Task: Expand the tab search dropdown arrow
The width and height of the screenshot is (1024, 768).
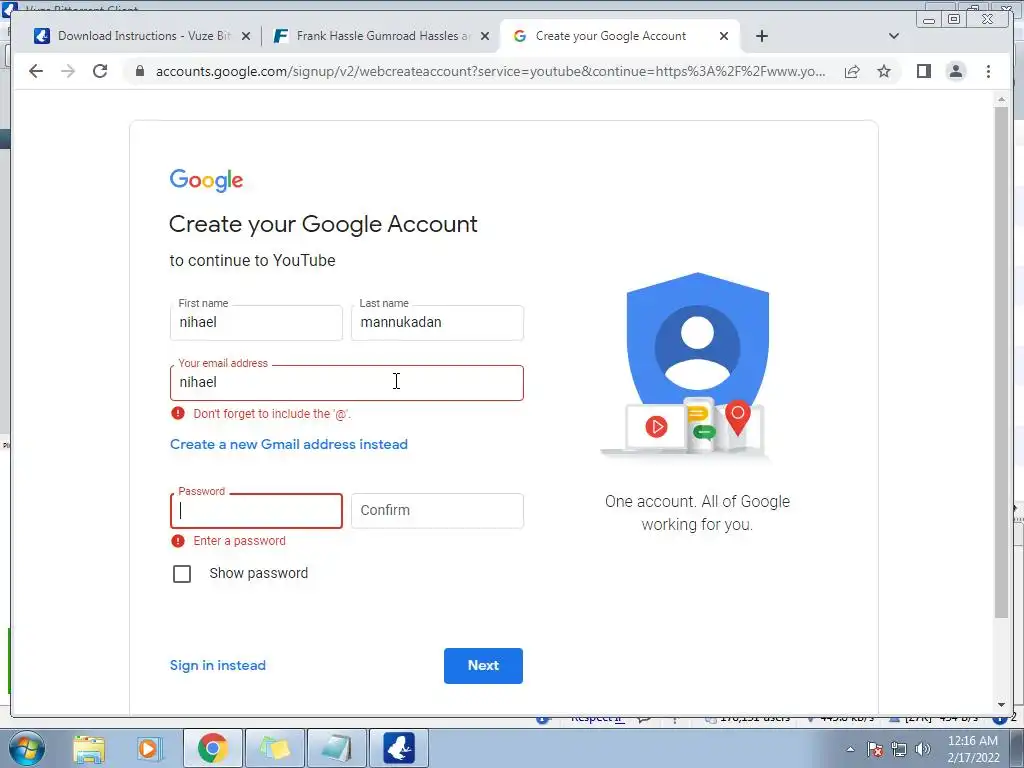Action: point(894,36)
